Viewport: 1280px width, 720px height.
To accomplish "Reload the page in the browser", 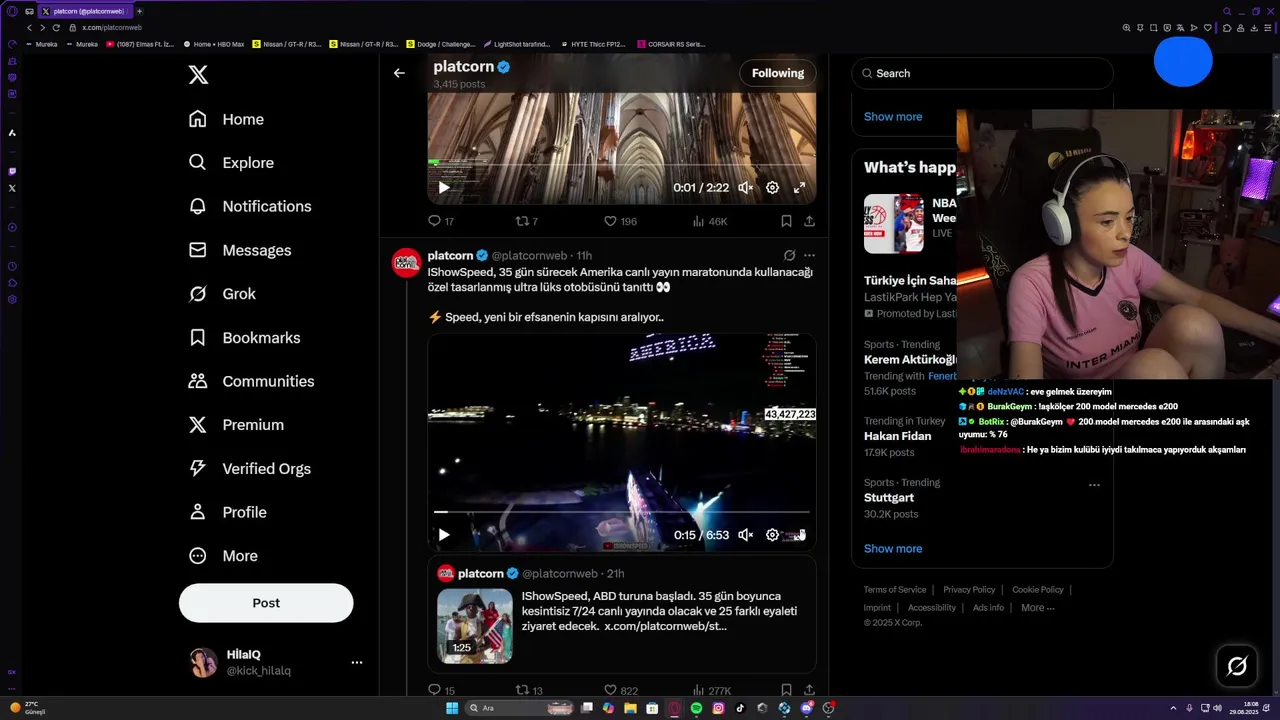I will [x=56, y=27].
